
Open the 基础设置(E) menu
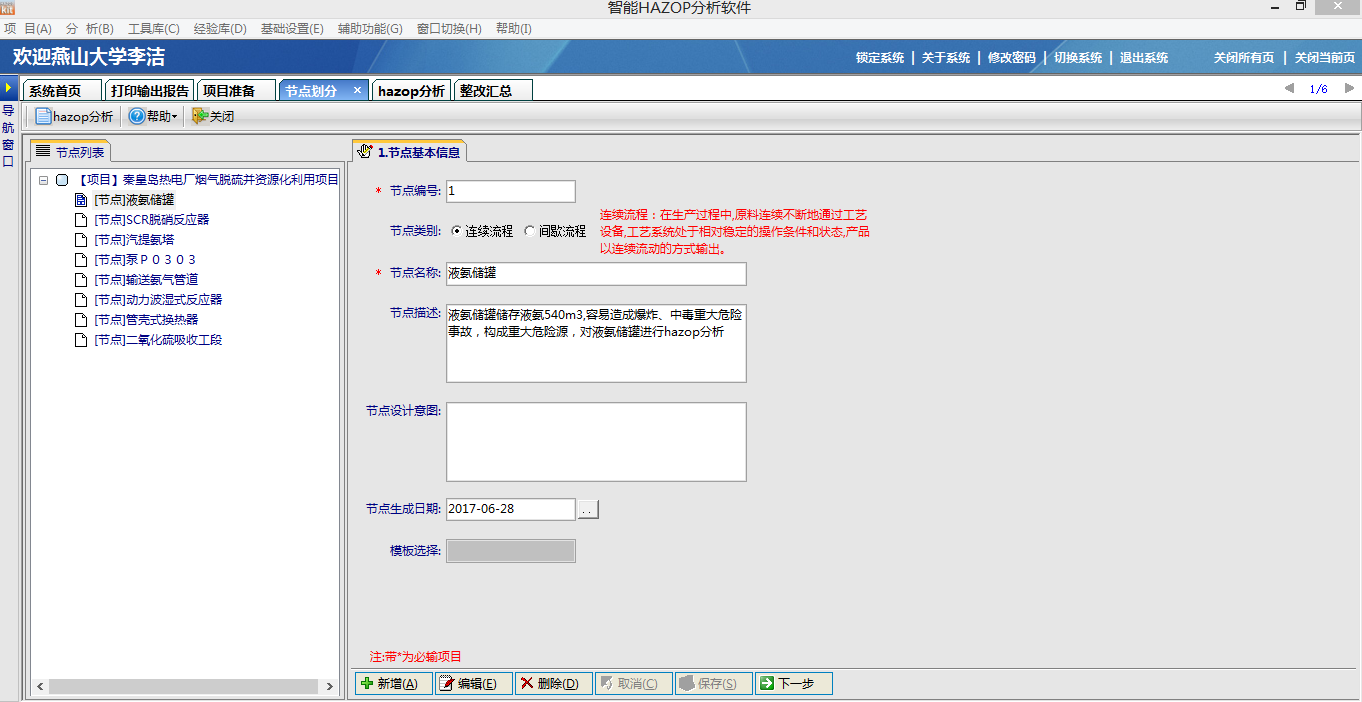292,29
